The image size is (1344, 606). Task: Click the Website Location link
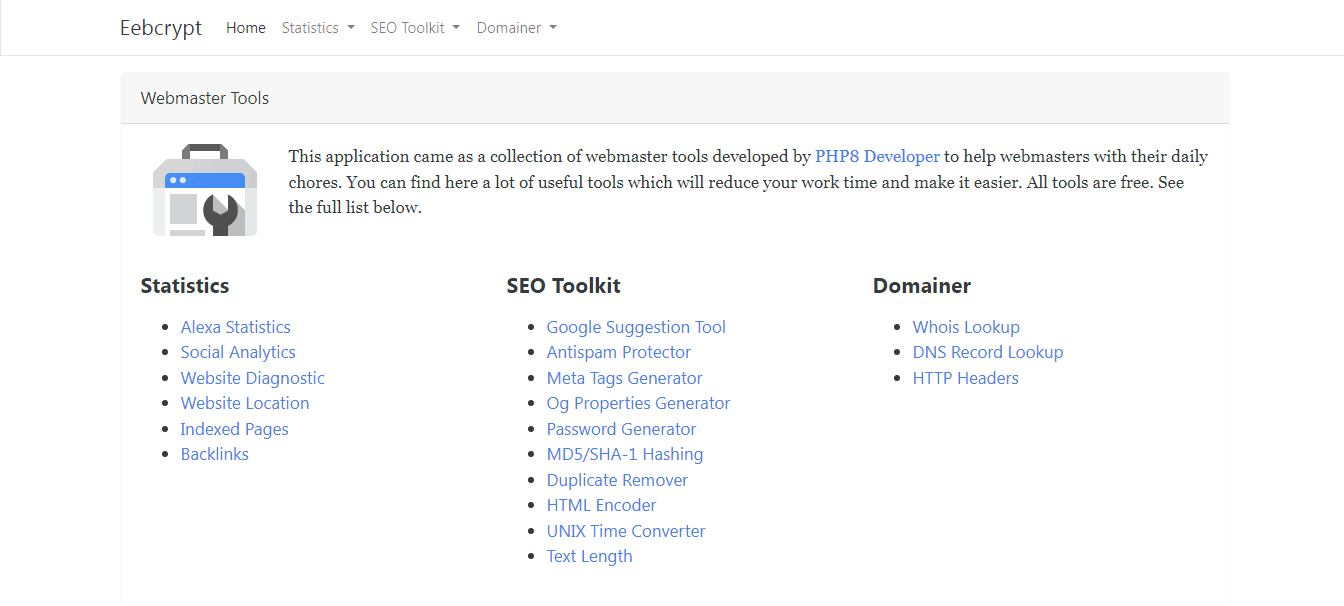(245, 403)
